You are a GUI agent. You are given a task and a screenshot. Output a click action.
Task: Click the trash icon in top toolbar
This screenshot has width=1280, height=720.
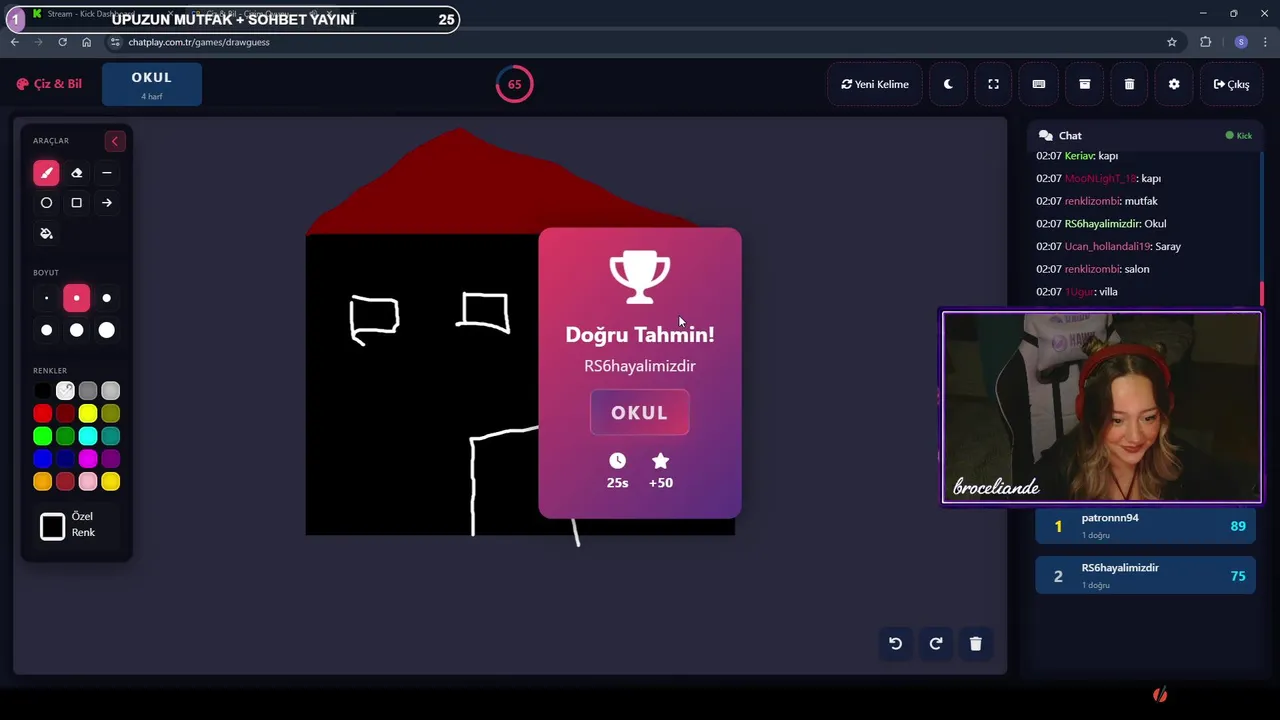tap(1129, 84)
